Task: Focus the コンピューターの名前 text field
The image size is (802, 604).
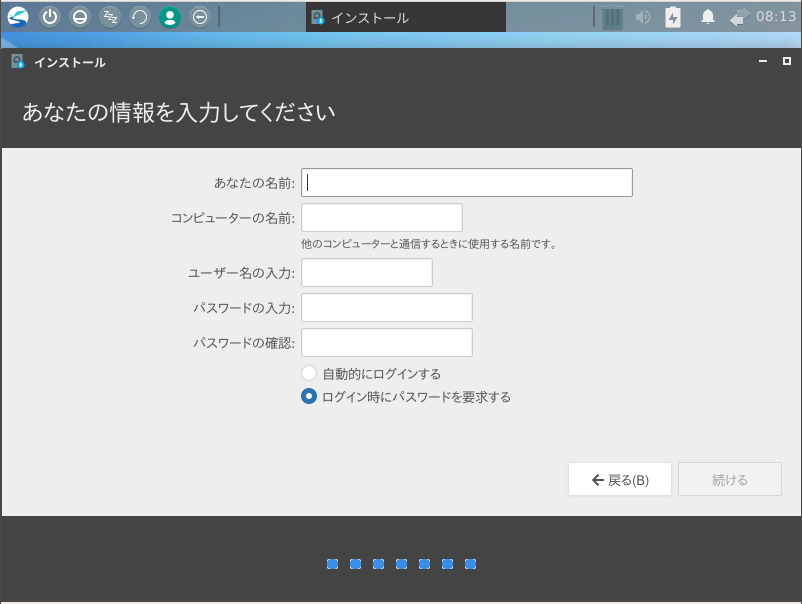Action: point(382,217)
